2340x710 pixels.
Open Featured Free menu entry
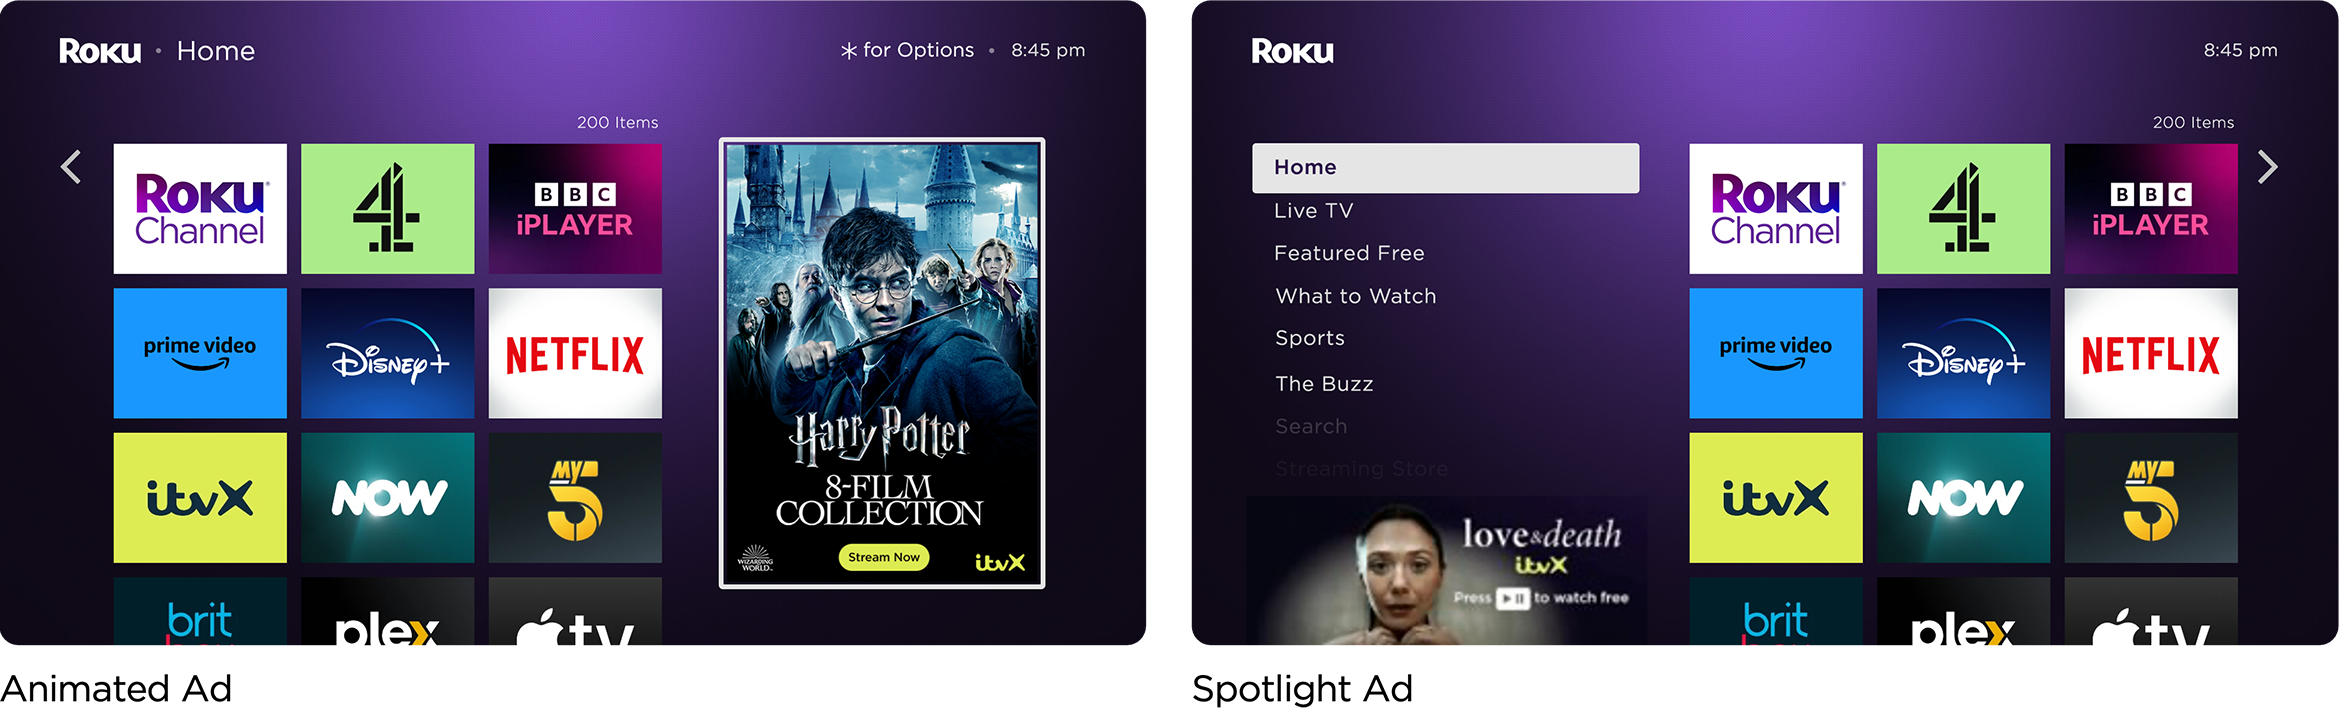(x=1349, y=253)
